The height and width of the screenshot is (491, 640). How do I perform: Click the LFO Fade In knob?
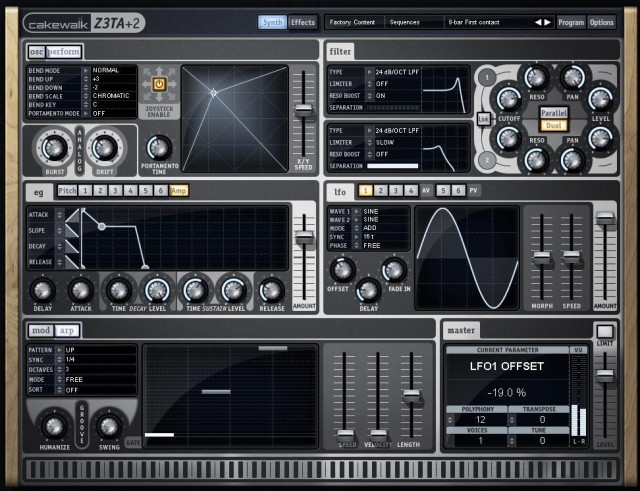click(x=394, y=268)
